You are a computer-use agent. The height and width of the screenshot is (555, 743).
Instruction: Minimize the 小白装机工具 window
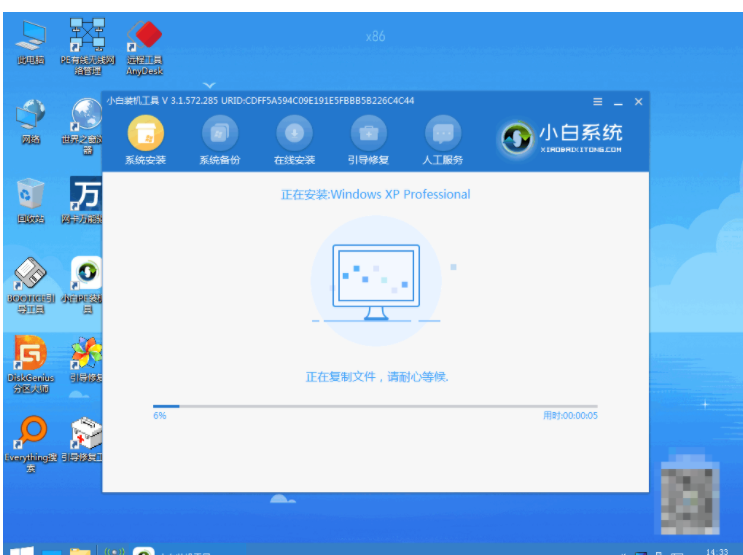618,102
